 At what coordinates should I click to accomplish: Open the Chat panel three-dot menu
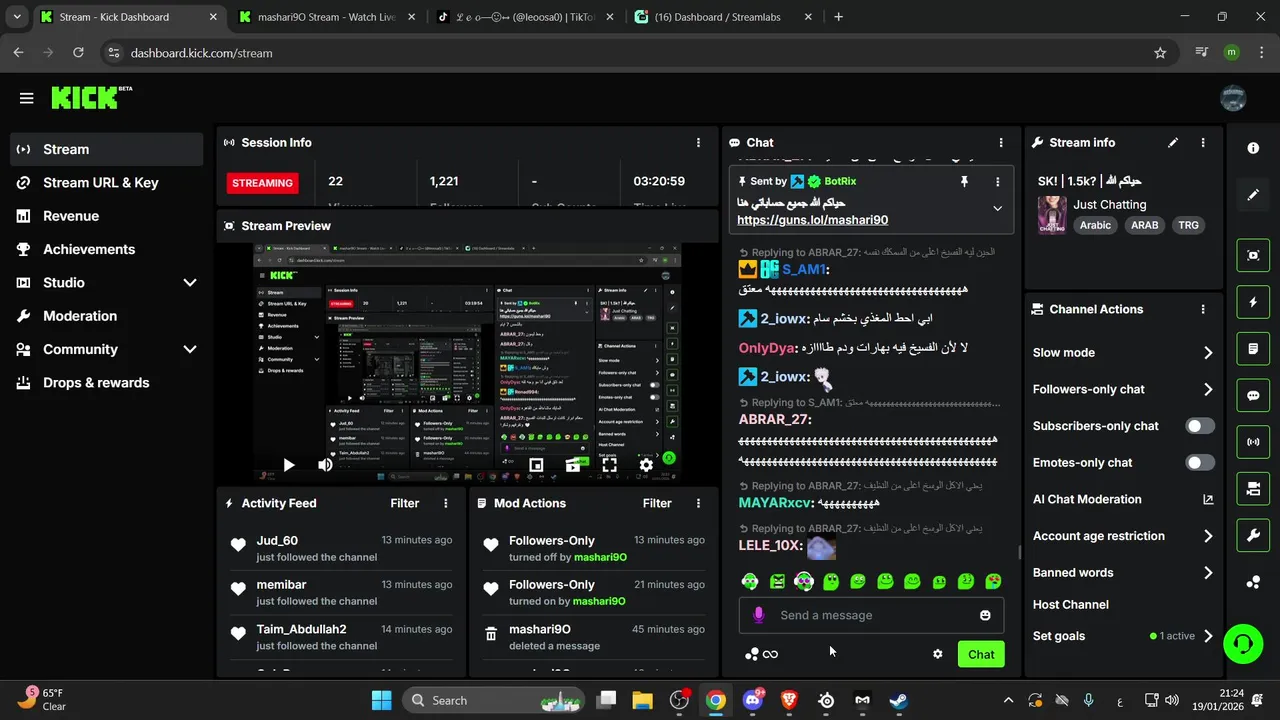[1001, 143]
